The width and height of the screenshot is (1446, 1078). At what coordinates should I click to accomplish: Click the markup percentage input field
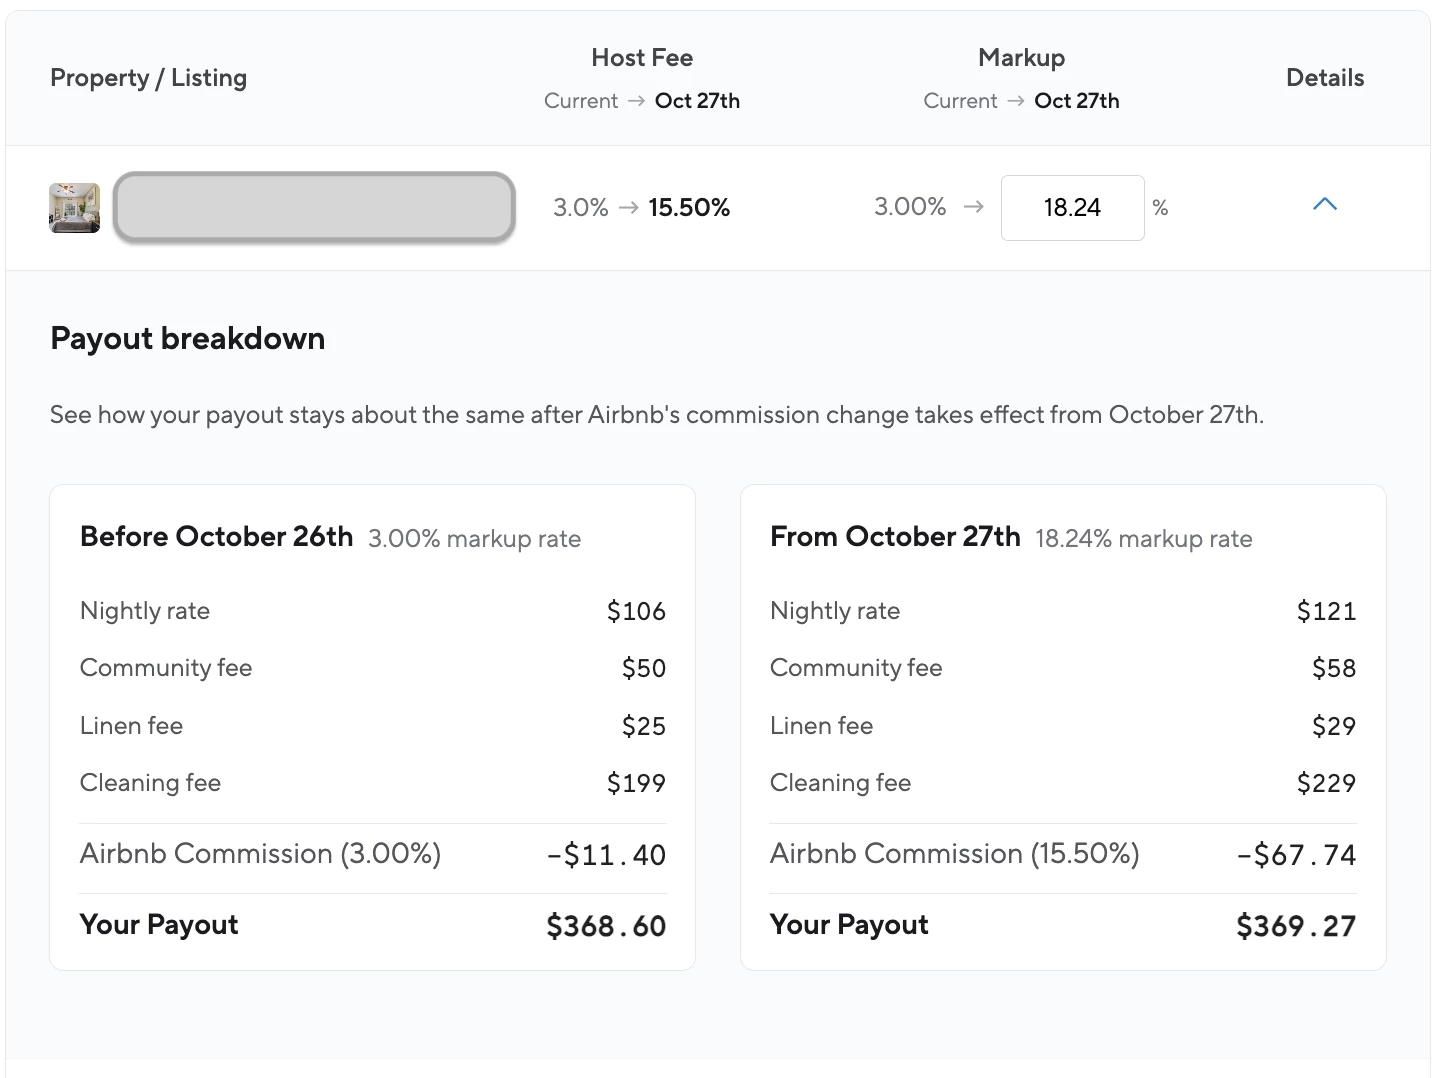coord(1071,208)
